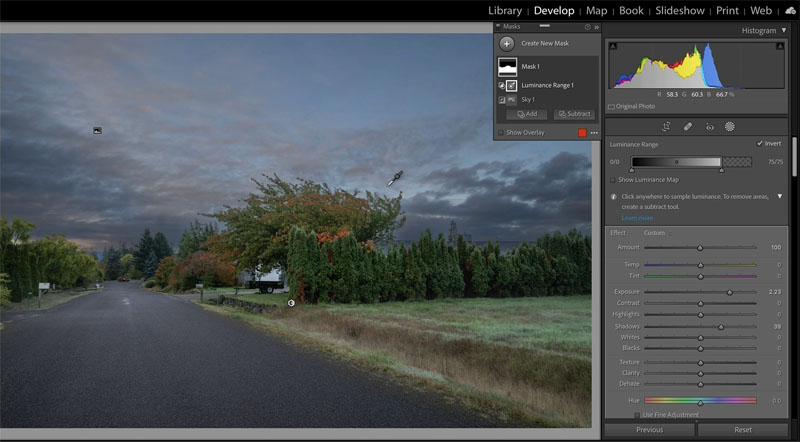
Task: Select the Crop overlay tool
Action: point(666,127)
